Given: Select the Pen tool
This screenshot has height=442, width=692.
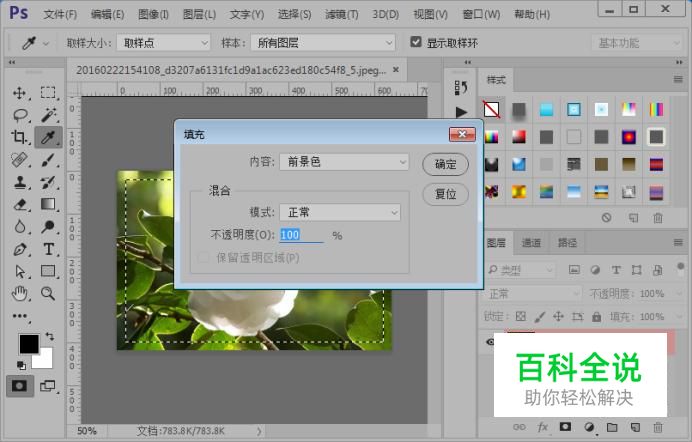Looking at the screenshot, I should 20,249.
